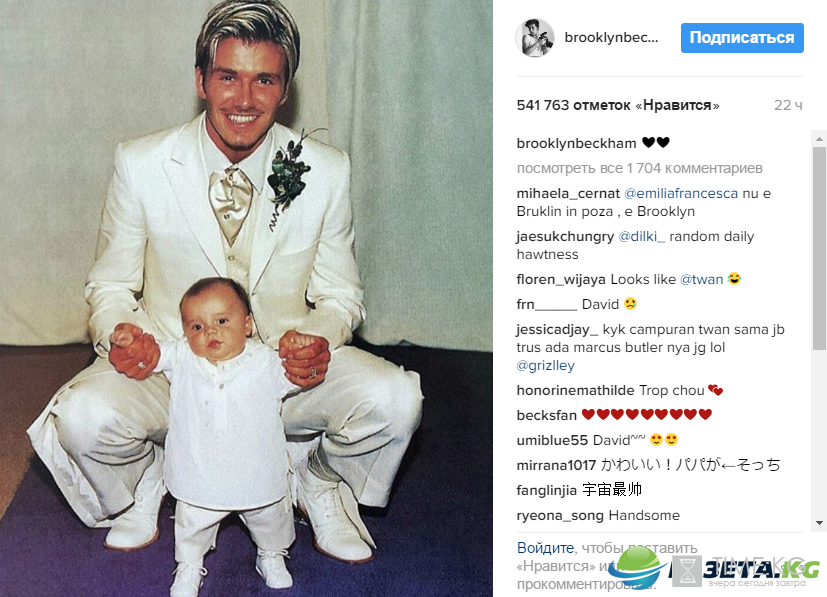Open becksfan commenter profile

click(546, 415)
